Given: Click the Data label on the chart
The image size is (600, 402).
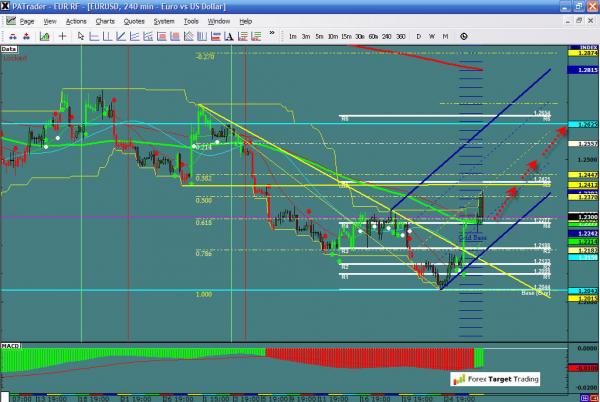Looking at the screenshot, I should point(9,47).
